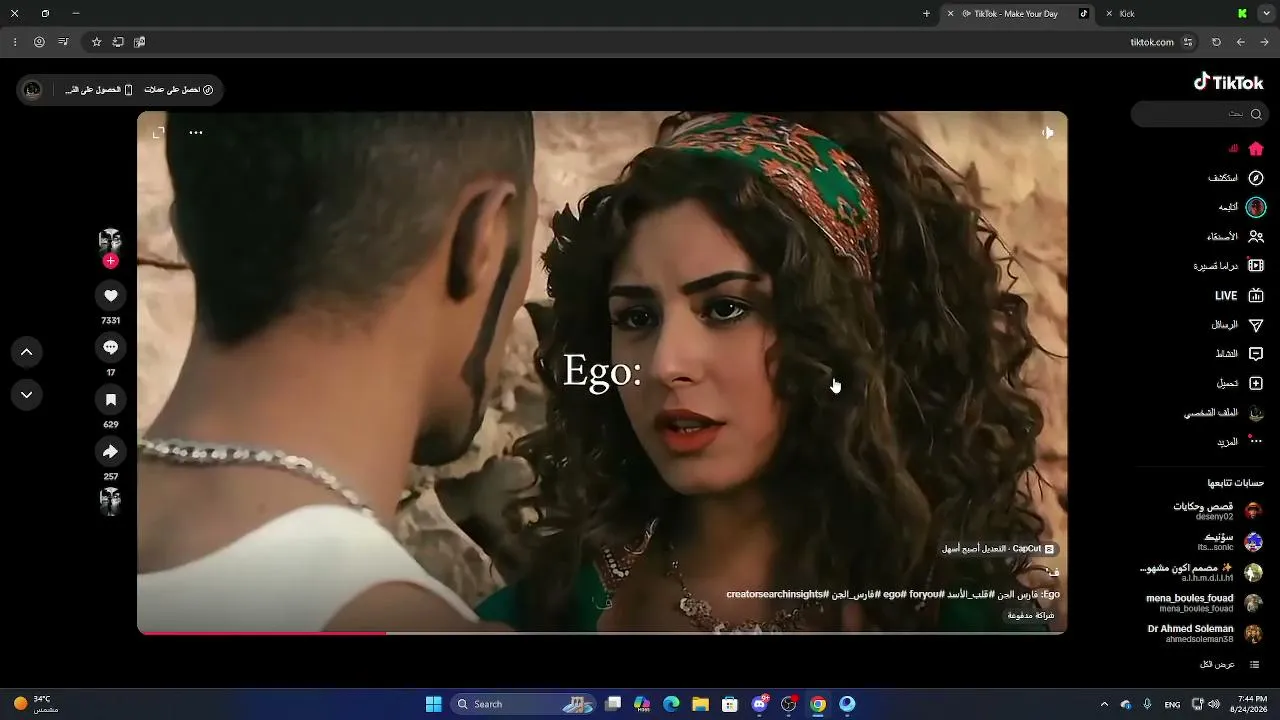Open the LIVE section icon
Screen dimensions: 1280x720
pos(1256,296)
